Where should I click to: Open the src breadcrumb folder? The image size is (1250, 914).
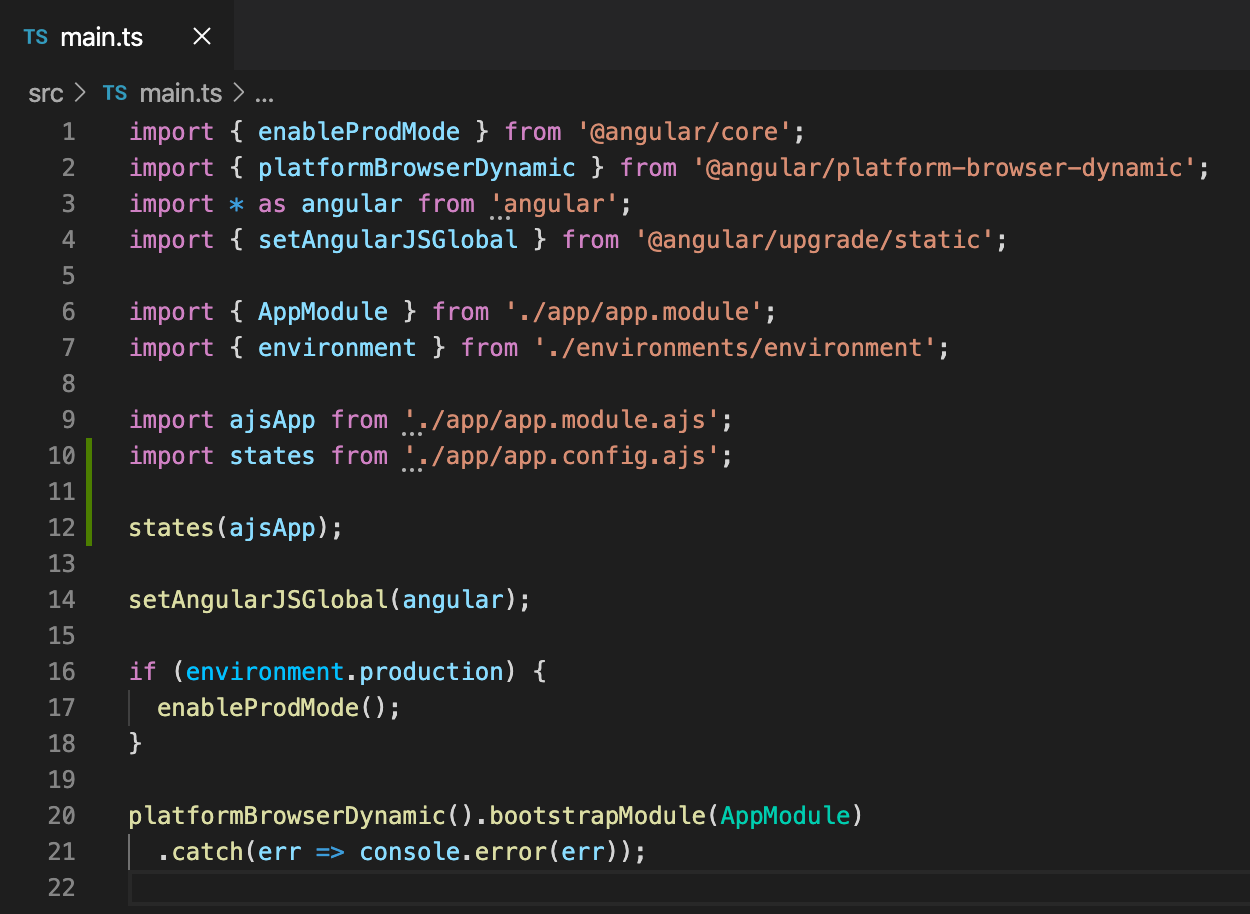click(x=45, y=94)
